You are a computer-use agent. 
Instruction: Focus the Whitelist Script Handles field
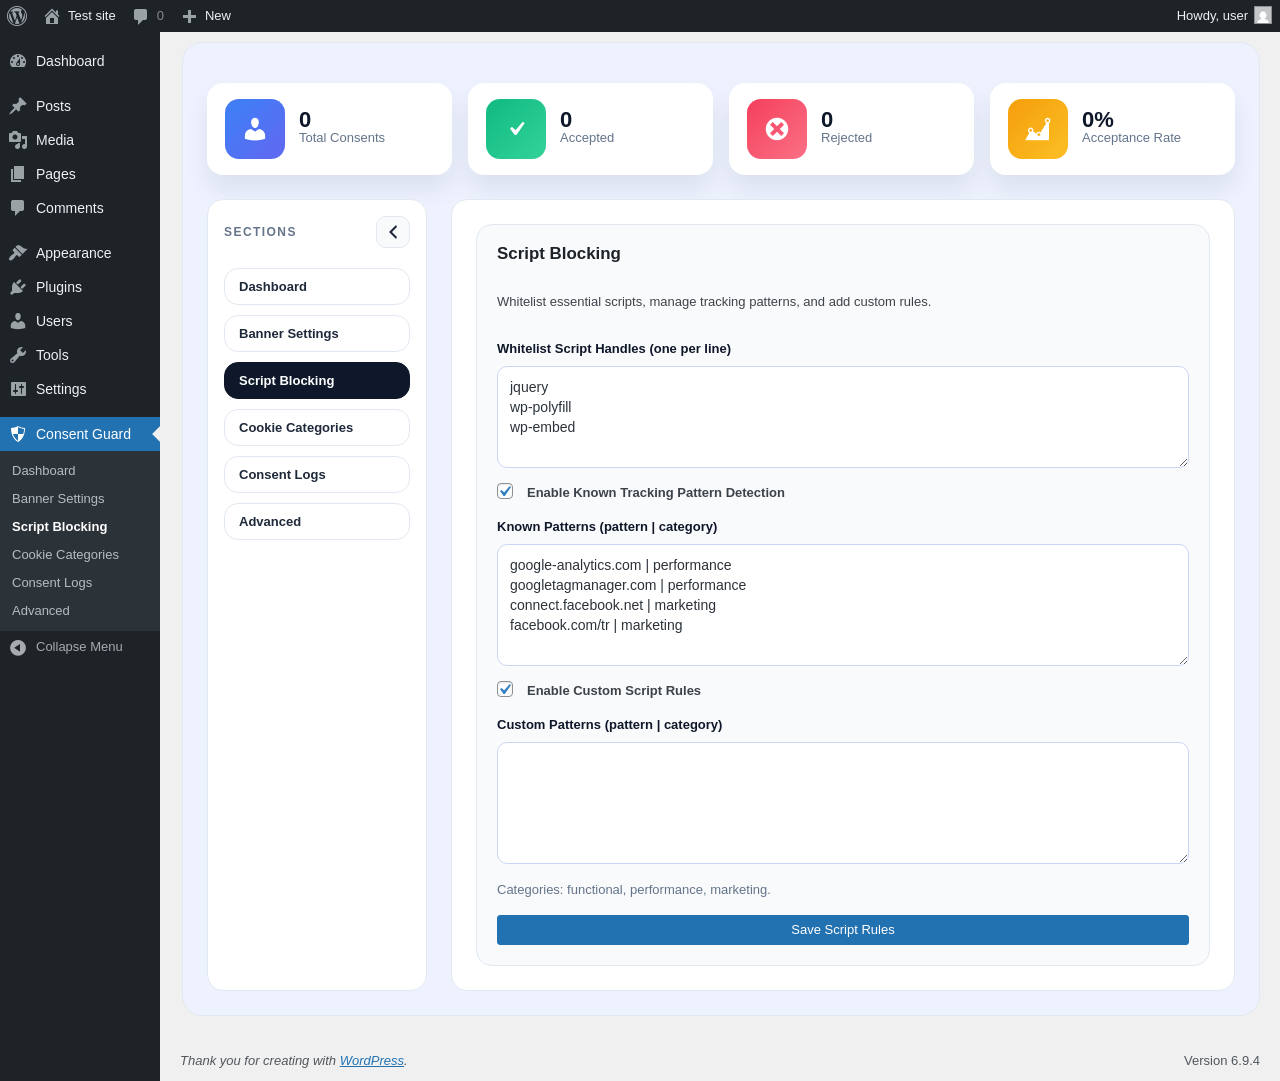tap(843, 417)
